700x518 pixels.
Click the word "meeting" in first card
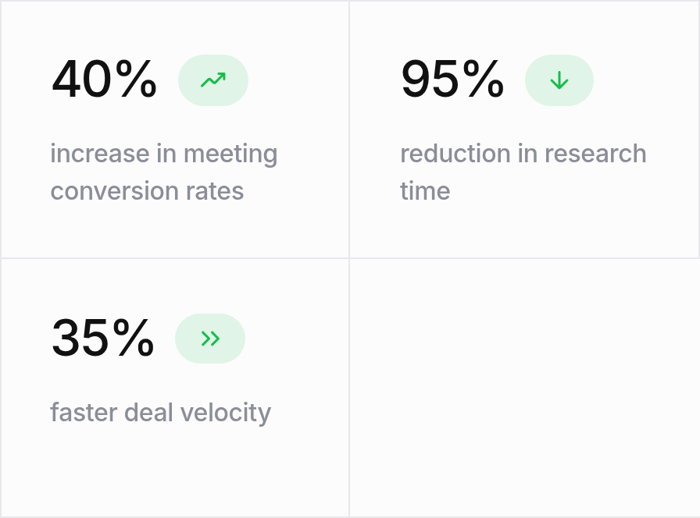pos(230,154)
